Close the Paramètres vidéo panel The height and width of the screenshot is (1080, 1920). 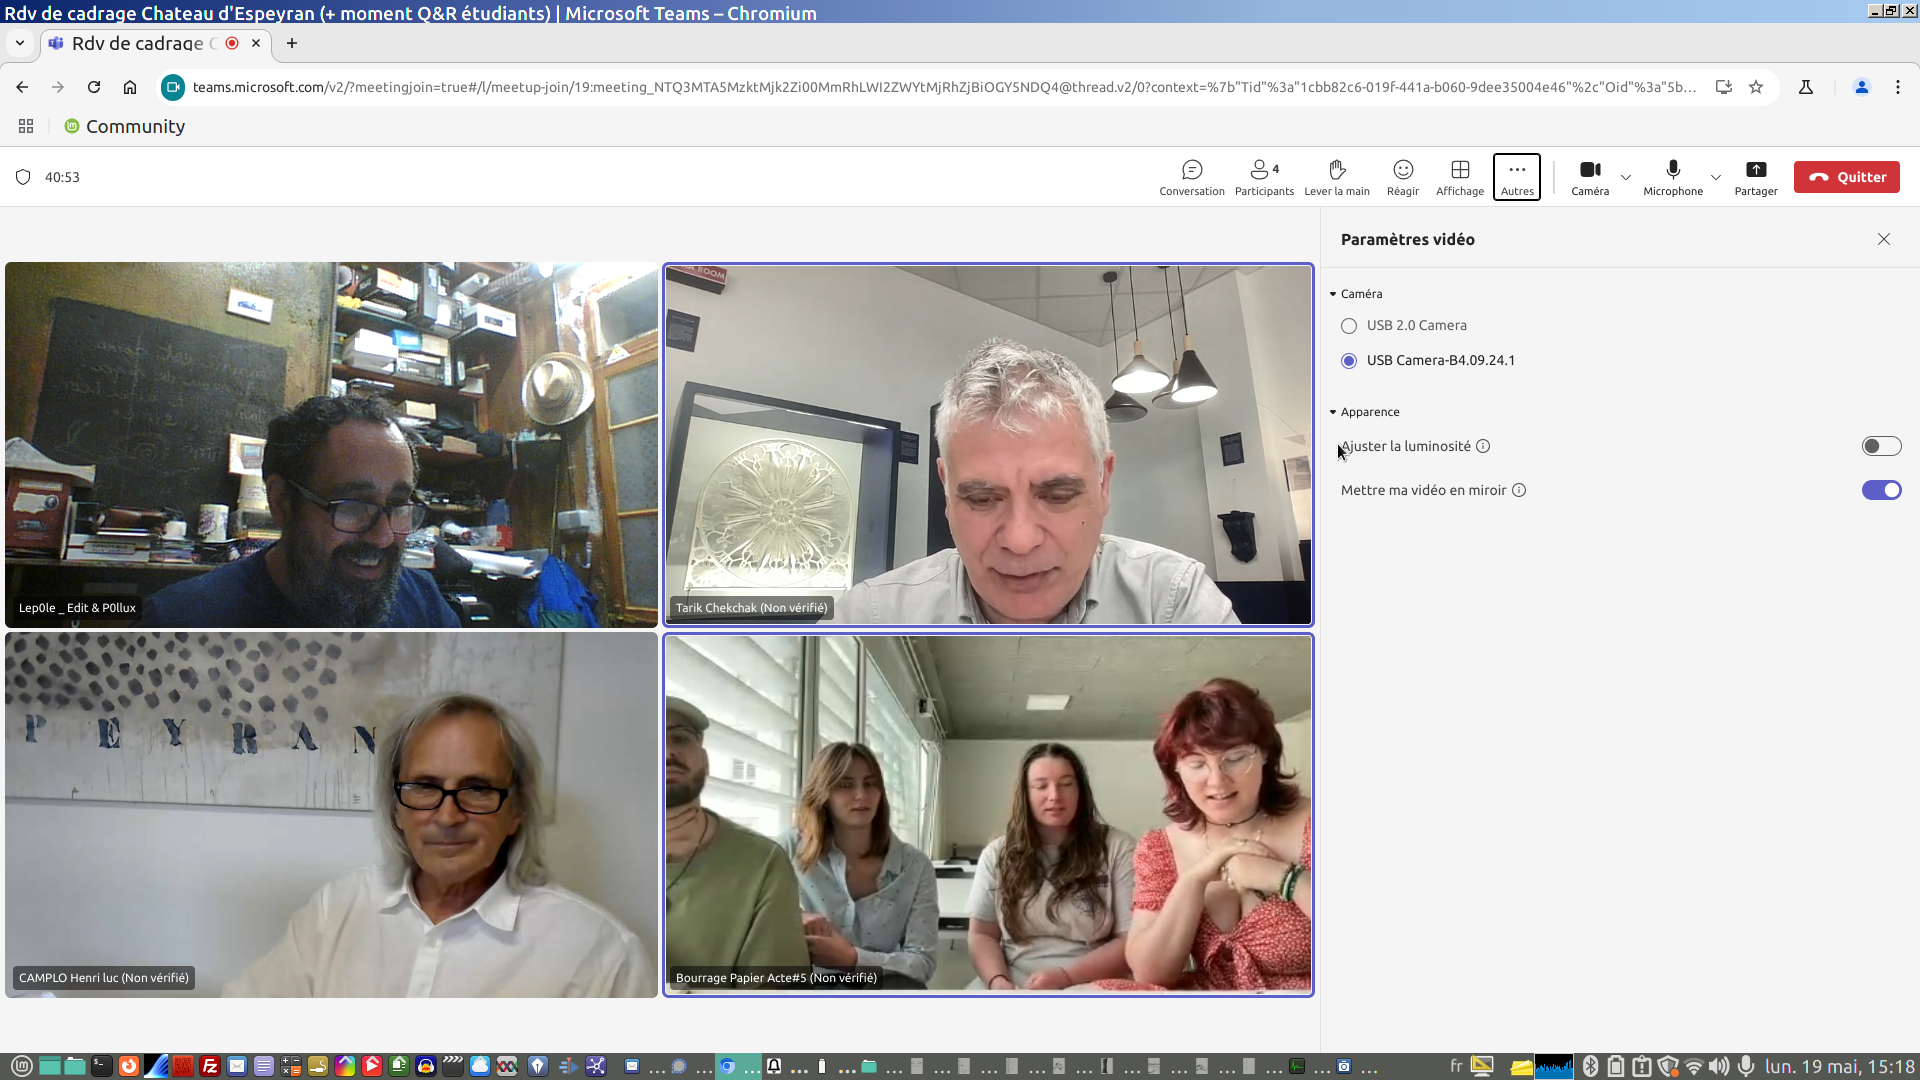pyautogui.click(x=1883, y=239)
